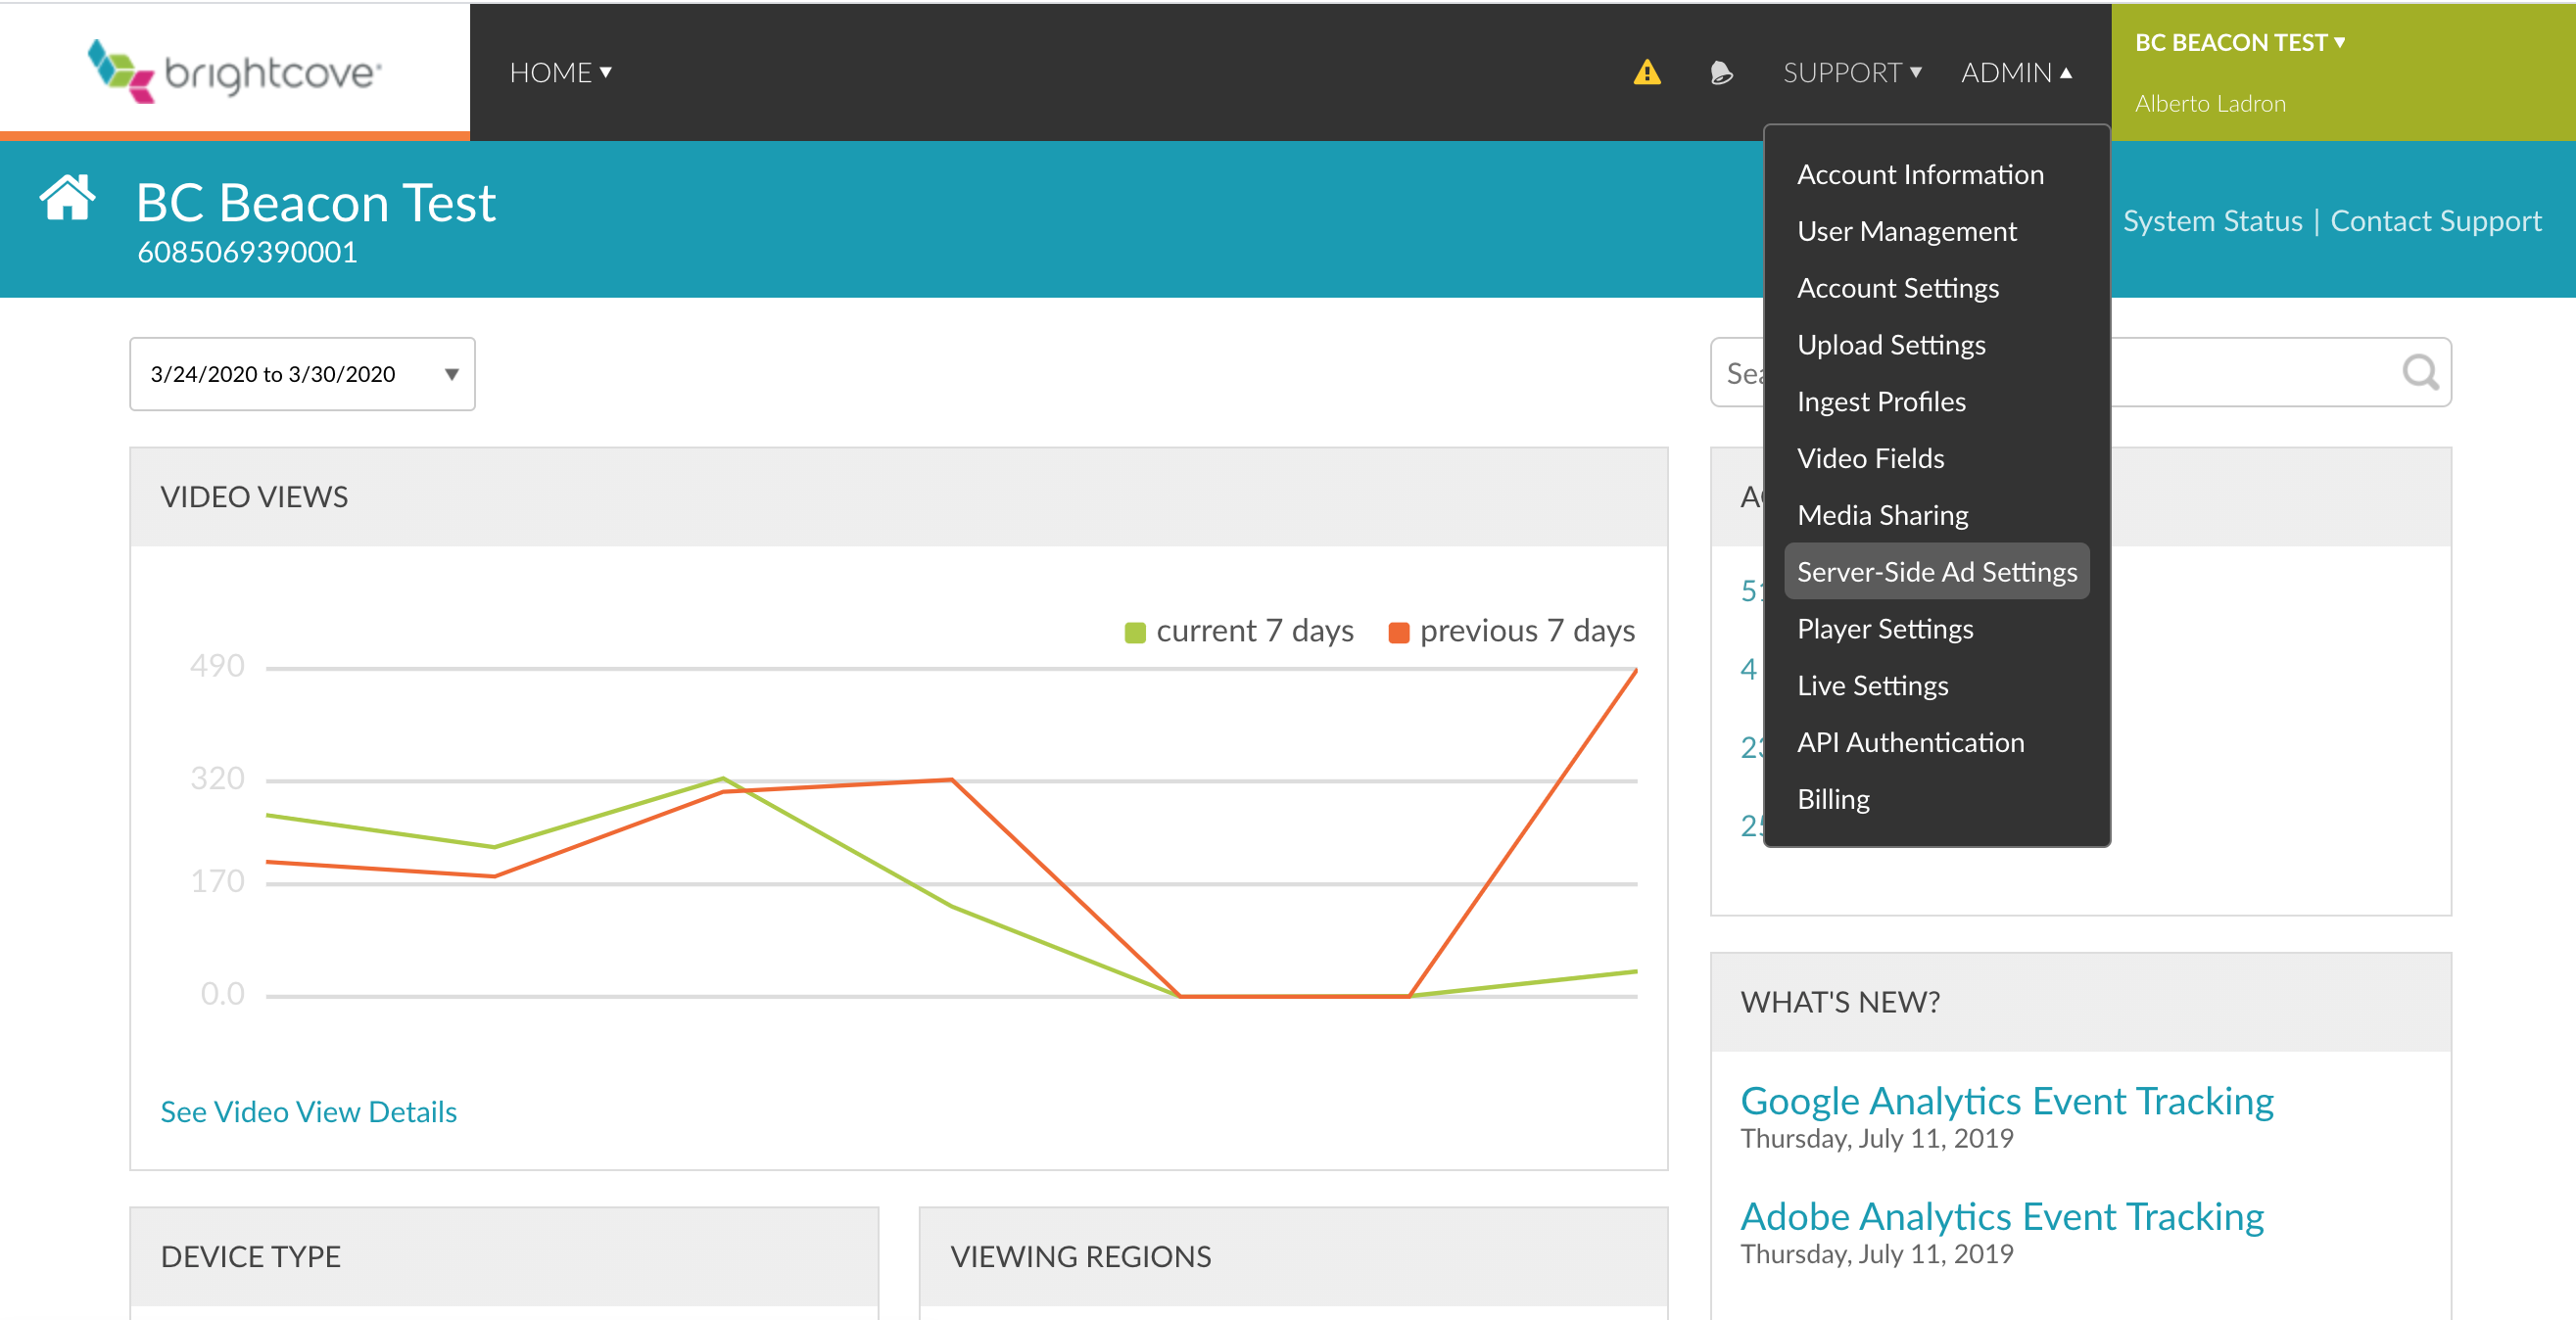
Task: Click the search magnifier icon
Action: pyautogui.click(x=2420, y=372)
